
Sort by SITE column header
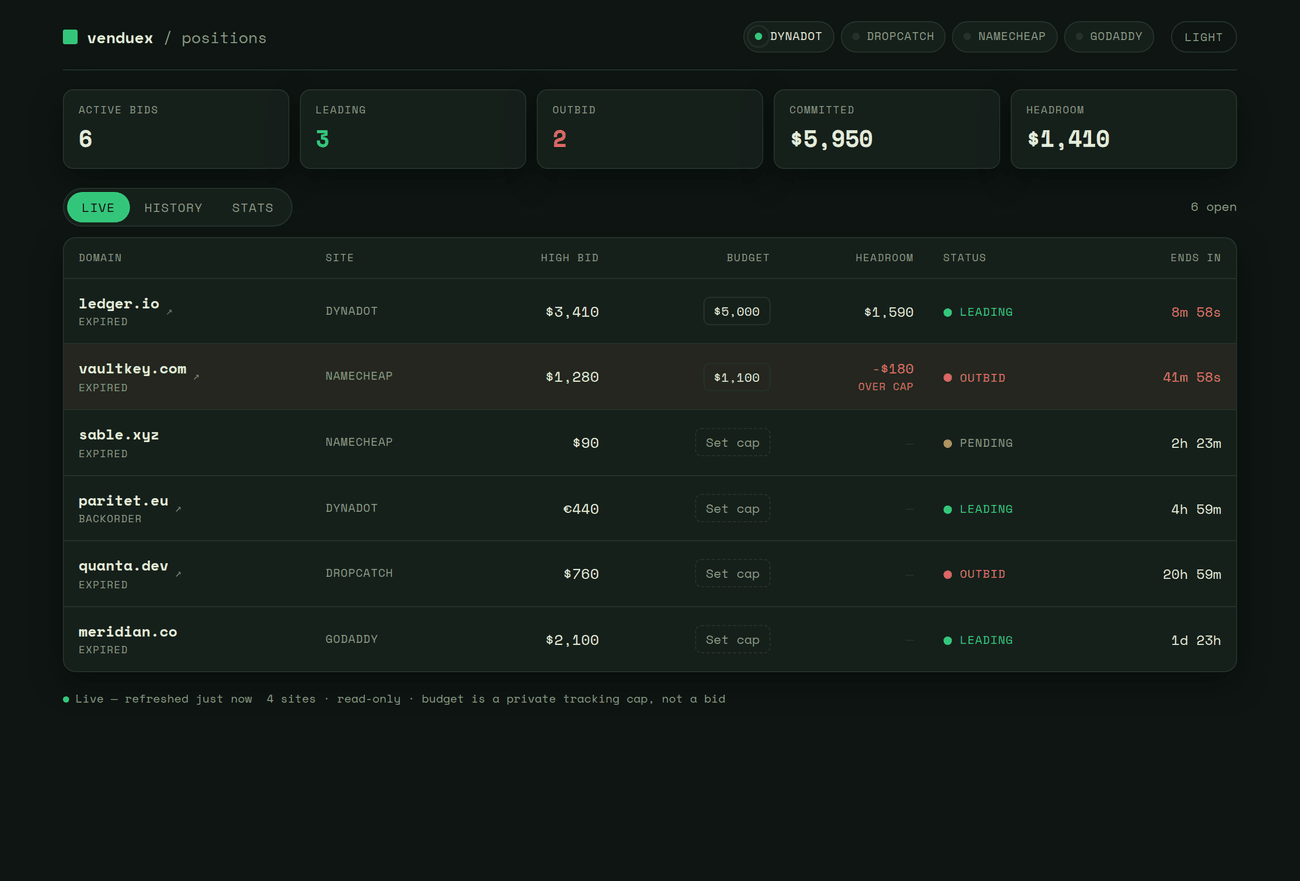pos(340,258)
